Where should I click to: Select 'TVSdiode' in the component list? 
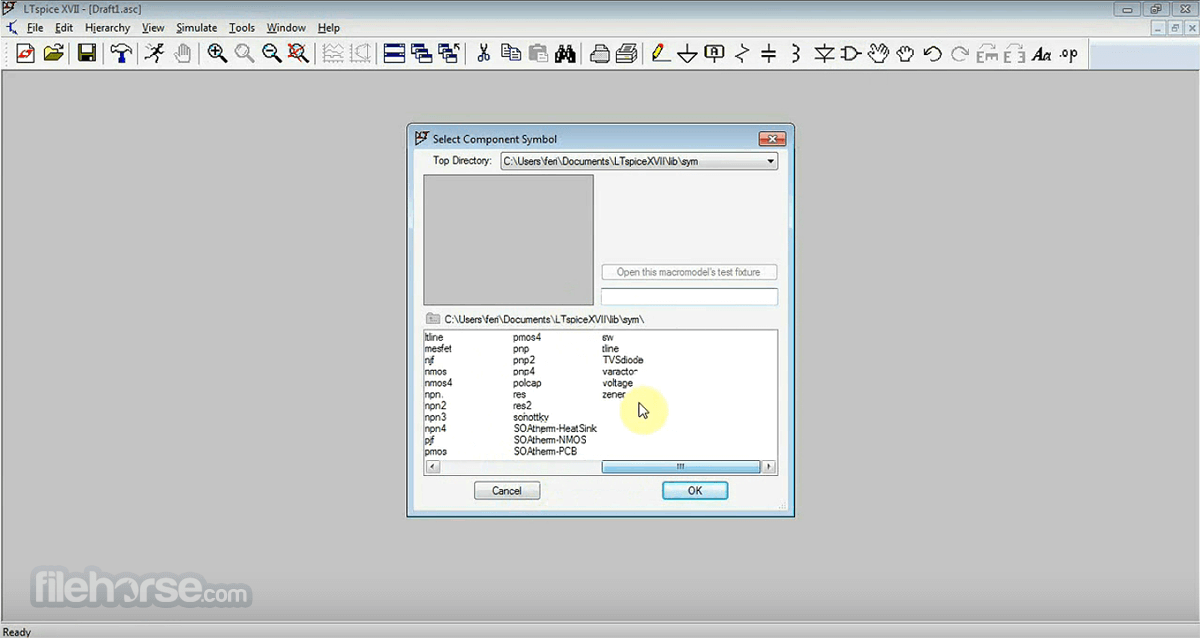pos(623,360)
